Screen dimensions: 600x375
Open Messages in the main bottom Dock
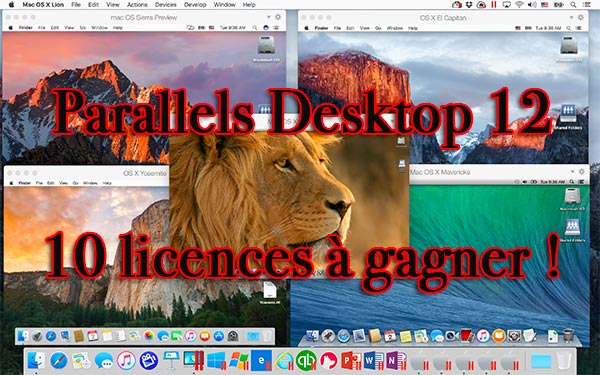pos(104,361)
